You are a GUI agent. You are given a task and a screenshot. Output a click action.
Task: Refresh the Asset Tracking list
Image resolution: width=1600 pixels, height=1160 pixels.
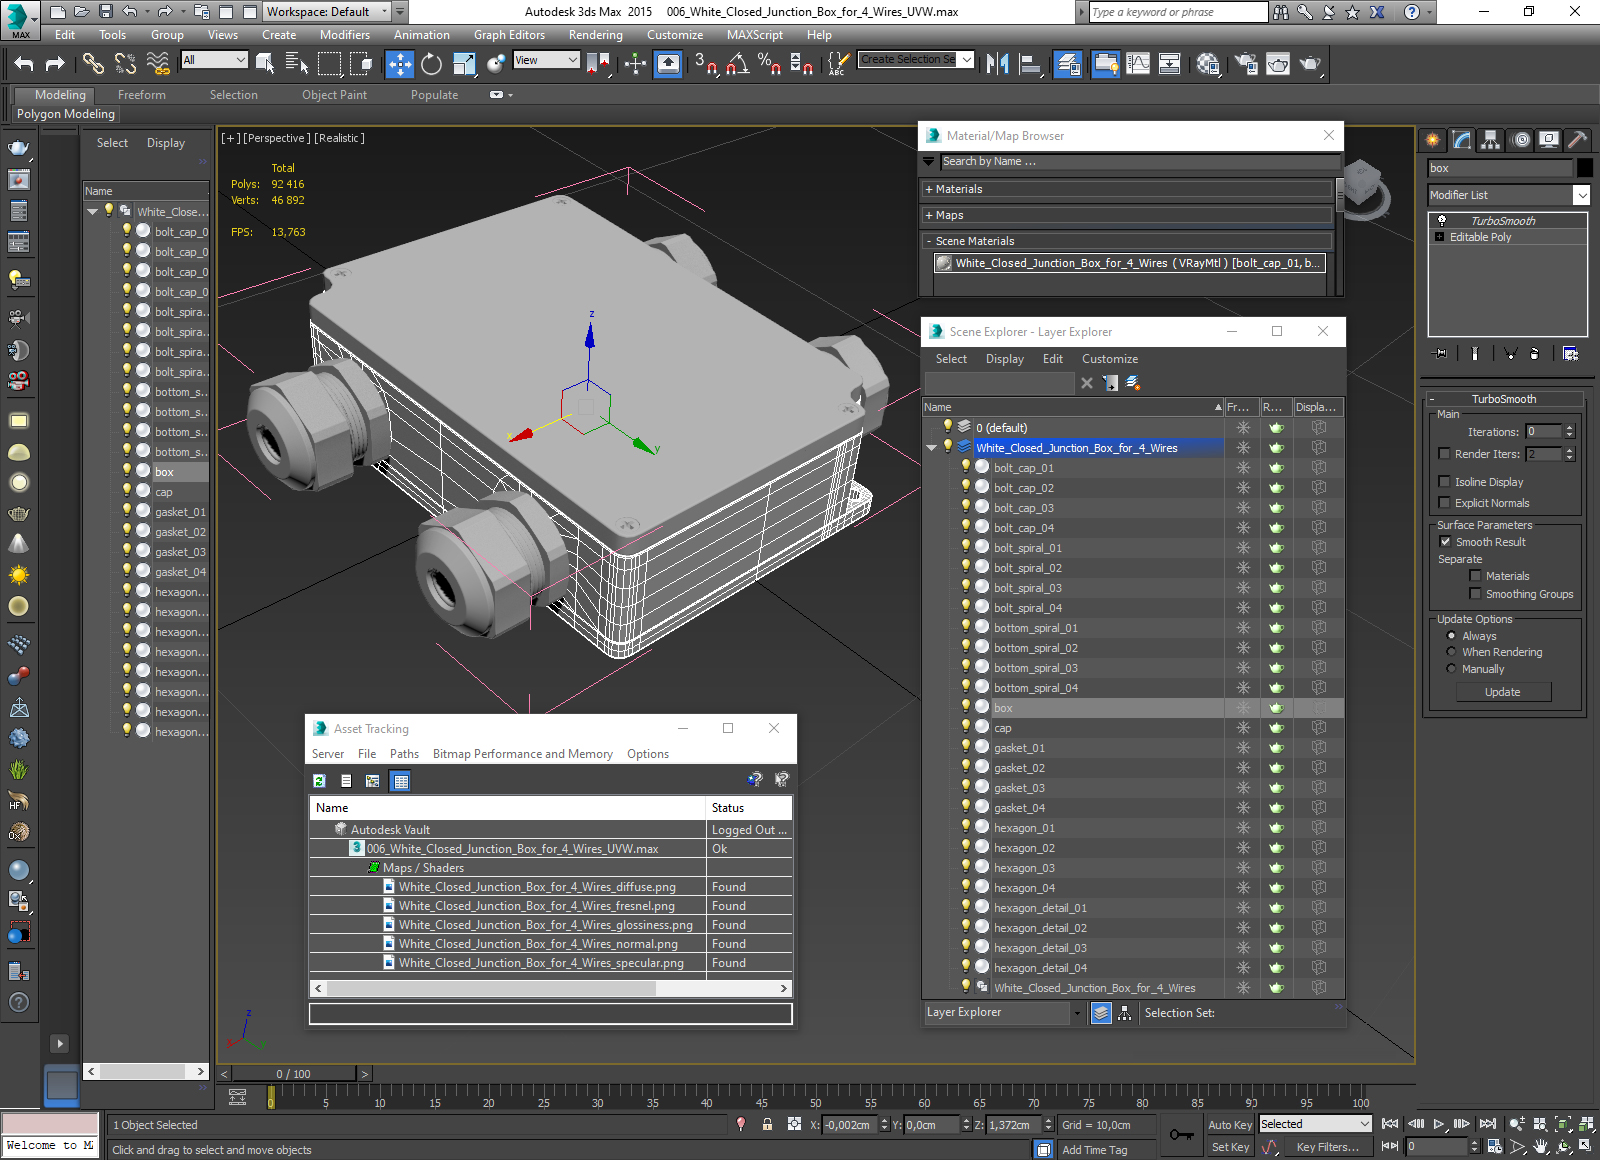click(319, 781)
